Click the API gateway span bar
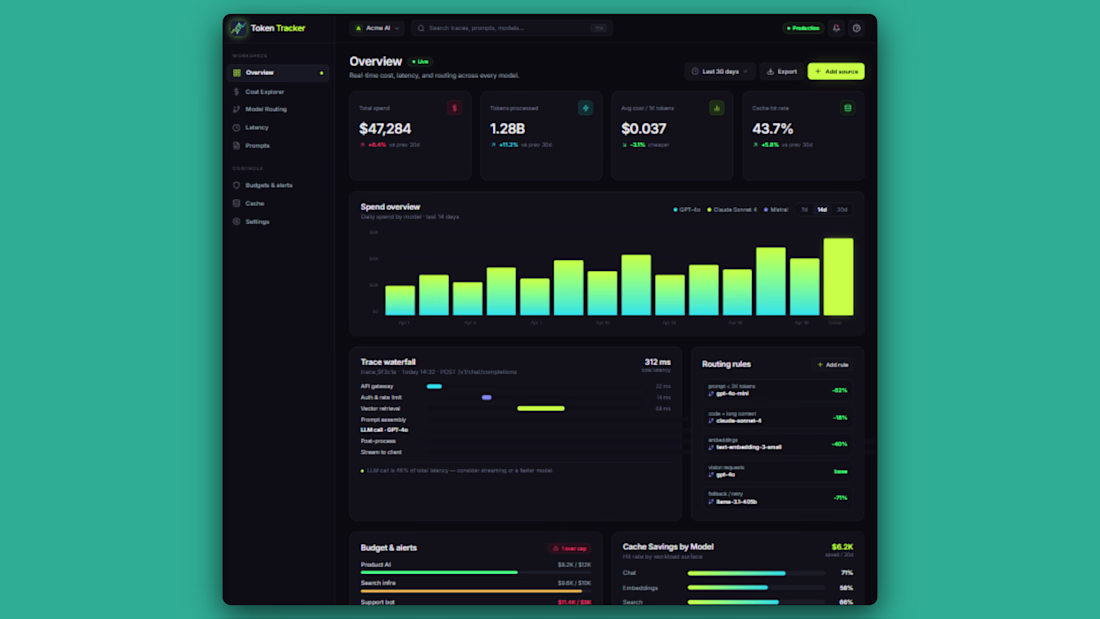 pyautogui.click(x=434, y=386)
